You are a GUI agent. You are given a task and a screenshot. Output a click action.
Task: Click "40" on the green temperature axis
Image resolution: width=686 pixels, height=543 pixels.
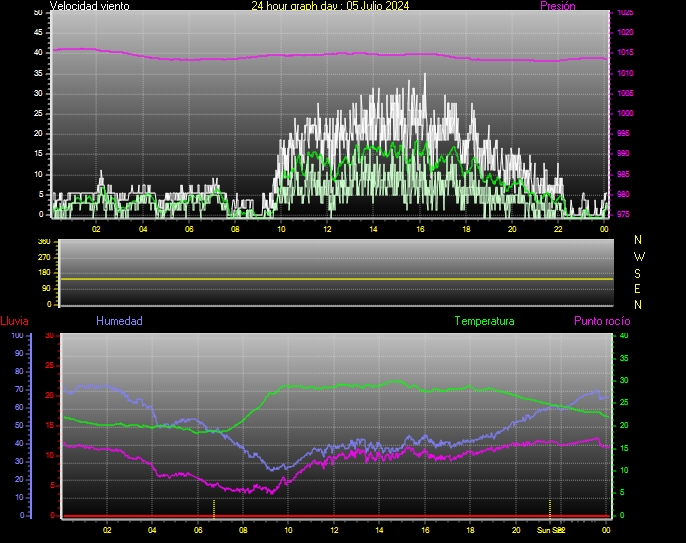[x=624, y=336]
